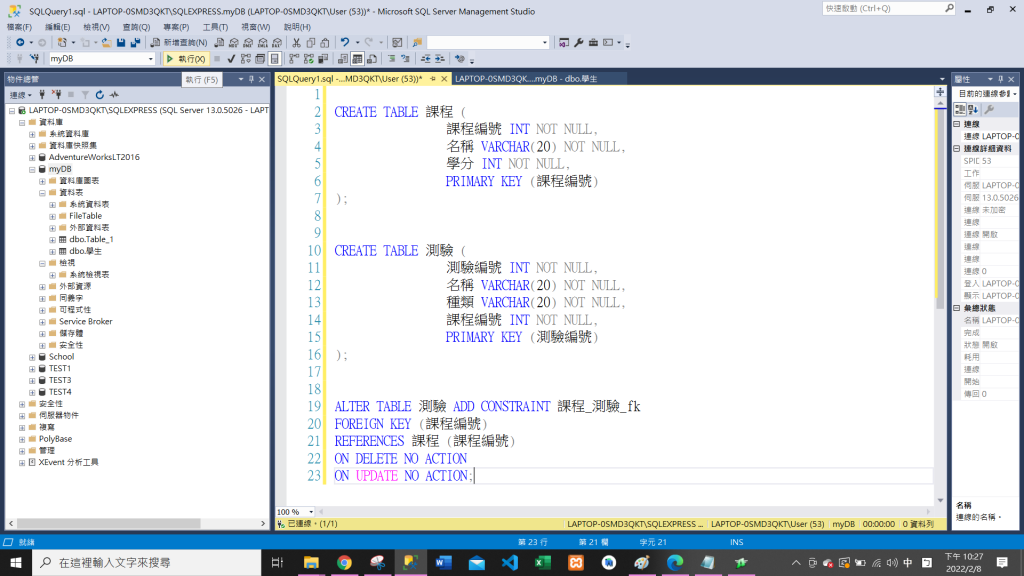1024x576 pixels.
Task: Click the Copy icon in toolbar
Action: click(310, 42)
